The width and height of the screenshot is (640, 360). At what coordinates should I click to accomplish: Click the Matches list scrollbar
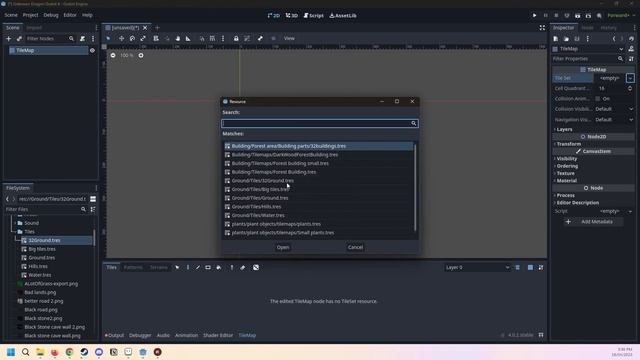pos(415,187)
